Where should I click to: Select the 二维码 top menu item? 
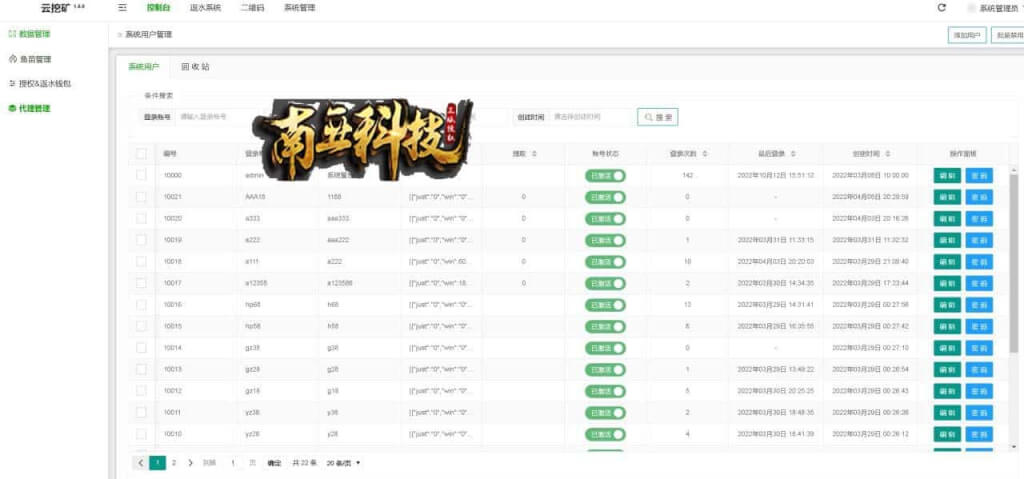[253, 8]
